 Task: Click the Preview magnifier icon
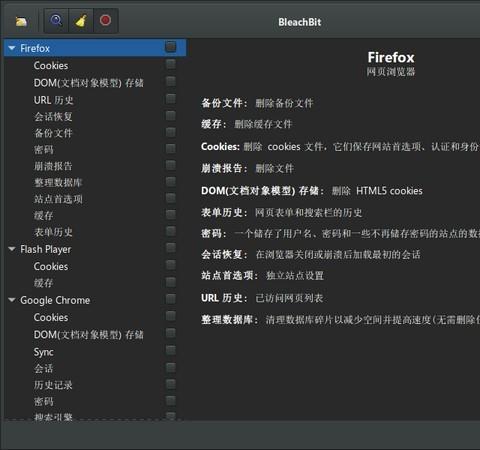tap(56, 21)
